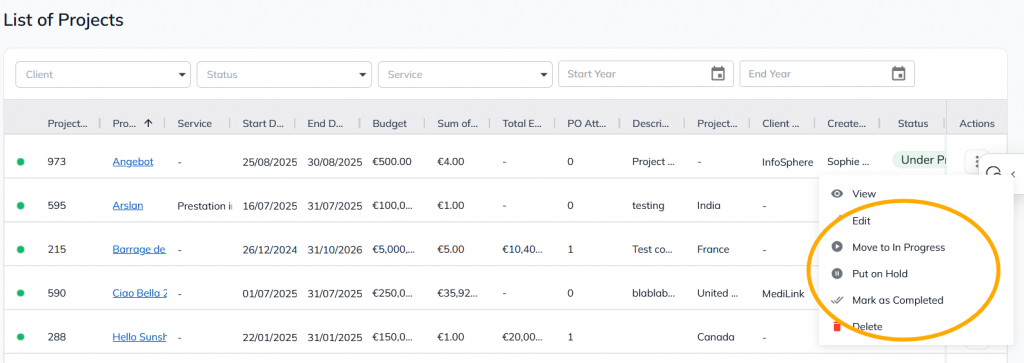Image resolution: width=1024 pixels, height=363 pixels.
Task: Click the Create... column header
Action: (x=846, y=123)
